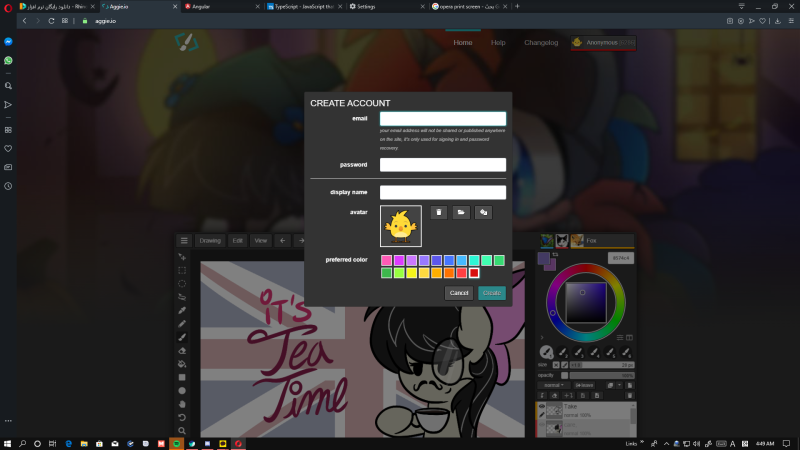Toggle visibility of Take layer

point(542,407)
